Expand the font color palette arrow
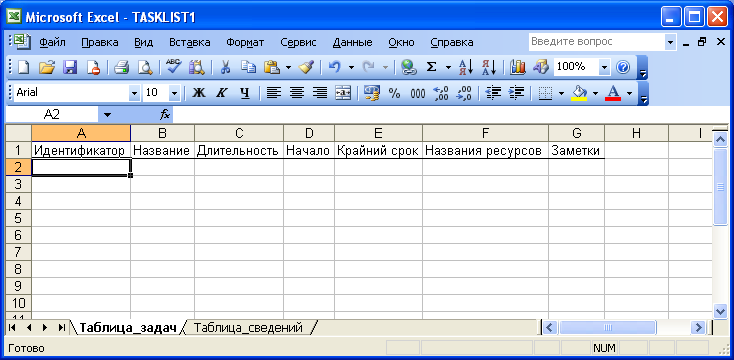 pos(630,93)
